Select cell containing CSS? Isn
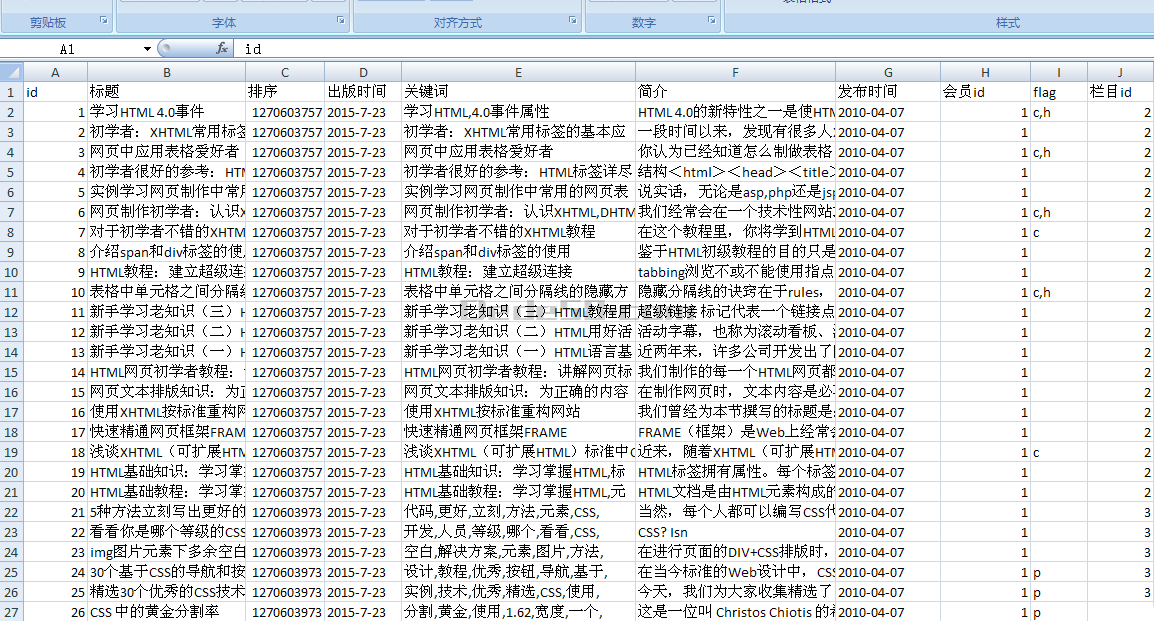 [735, 532]
